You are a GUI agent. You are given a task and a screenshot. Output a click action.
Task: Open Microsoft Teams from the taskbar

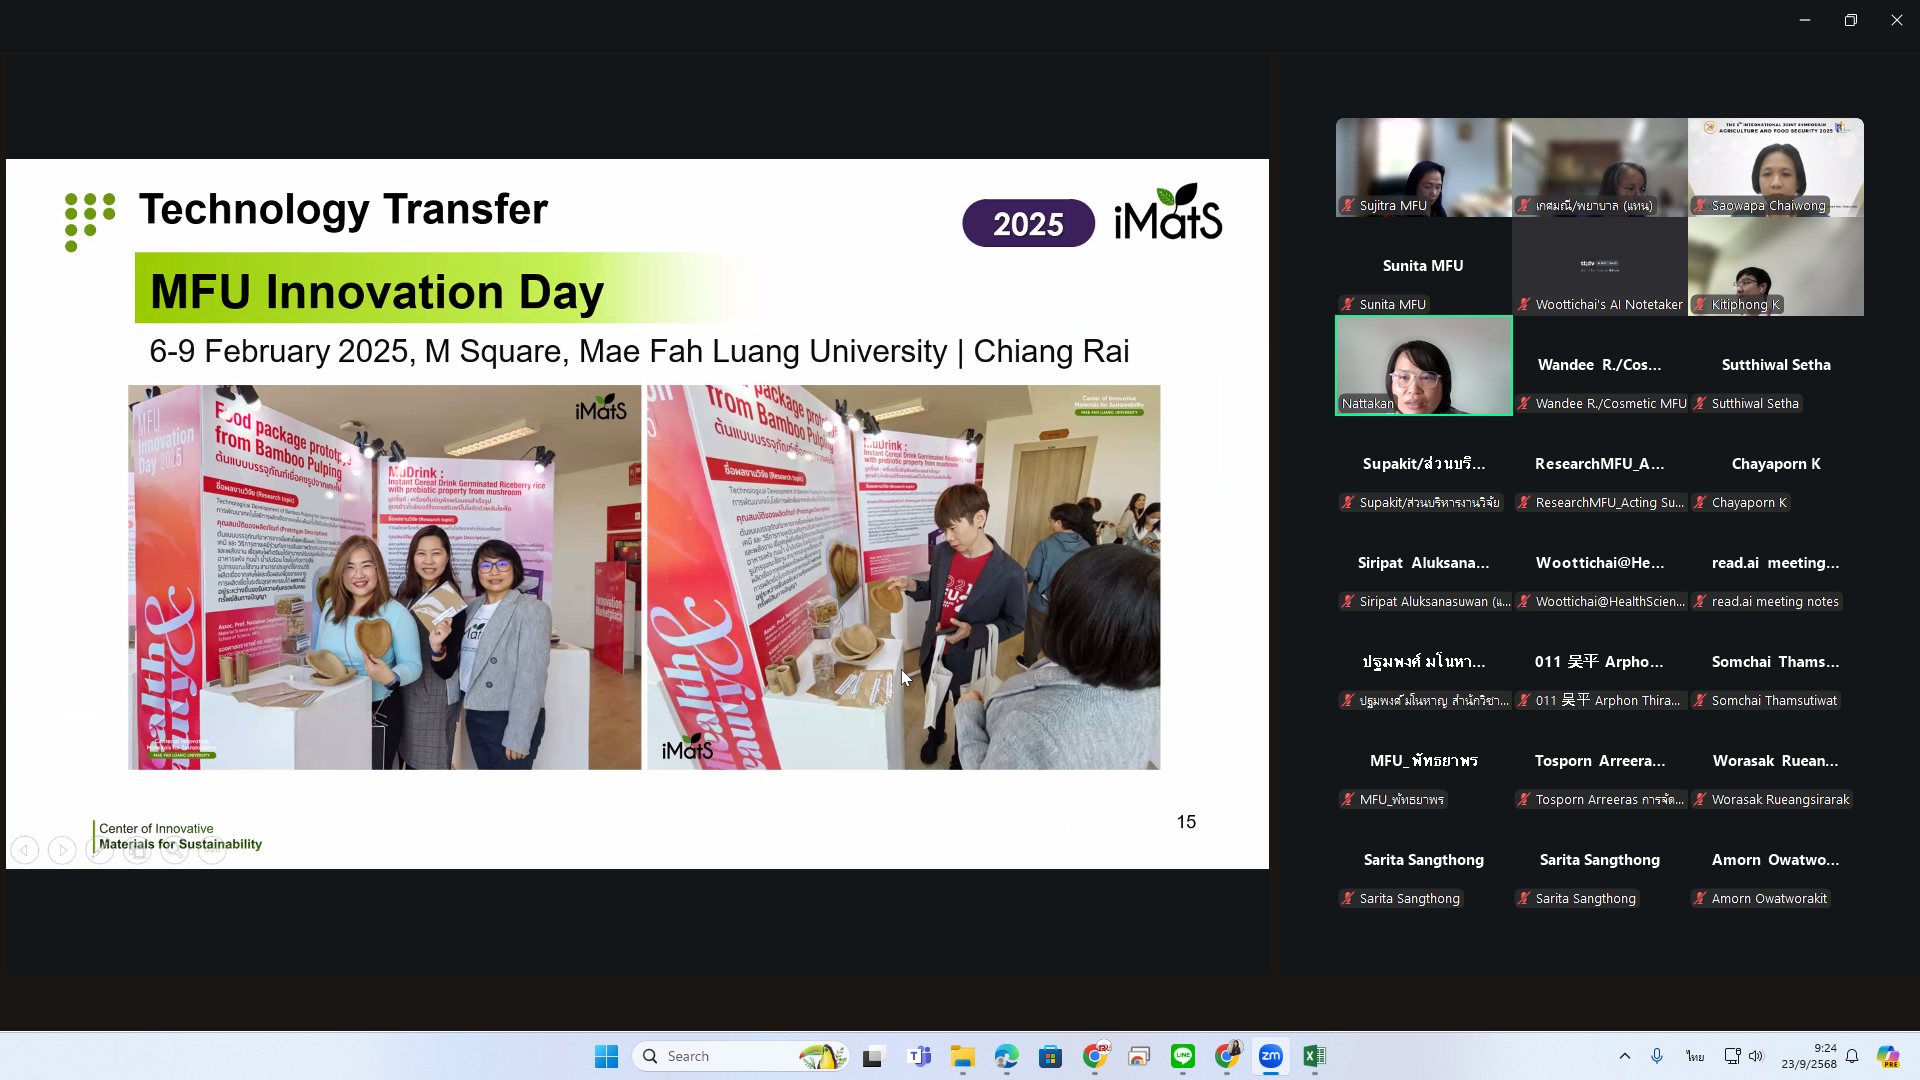coord(918,1056)
